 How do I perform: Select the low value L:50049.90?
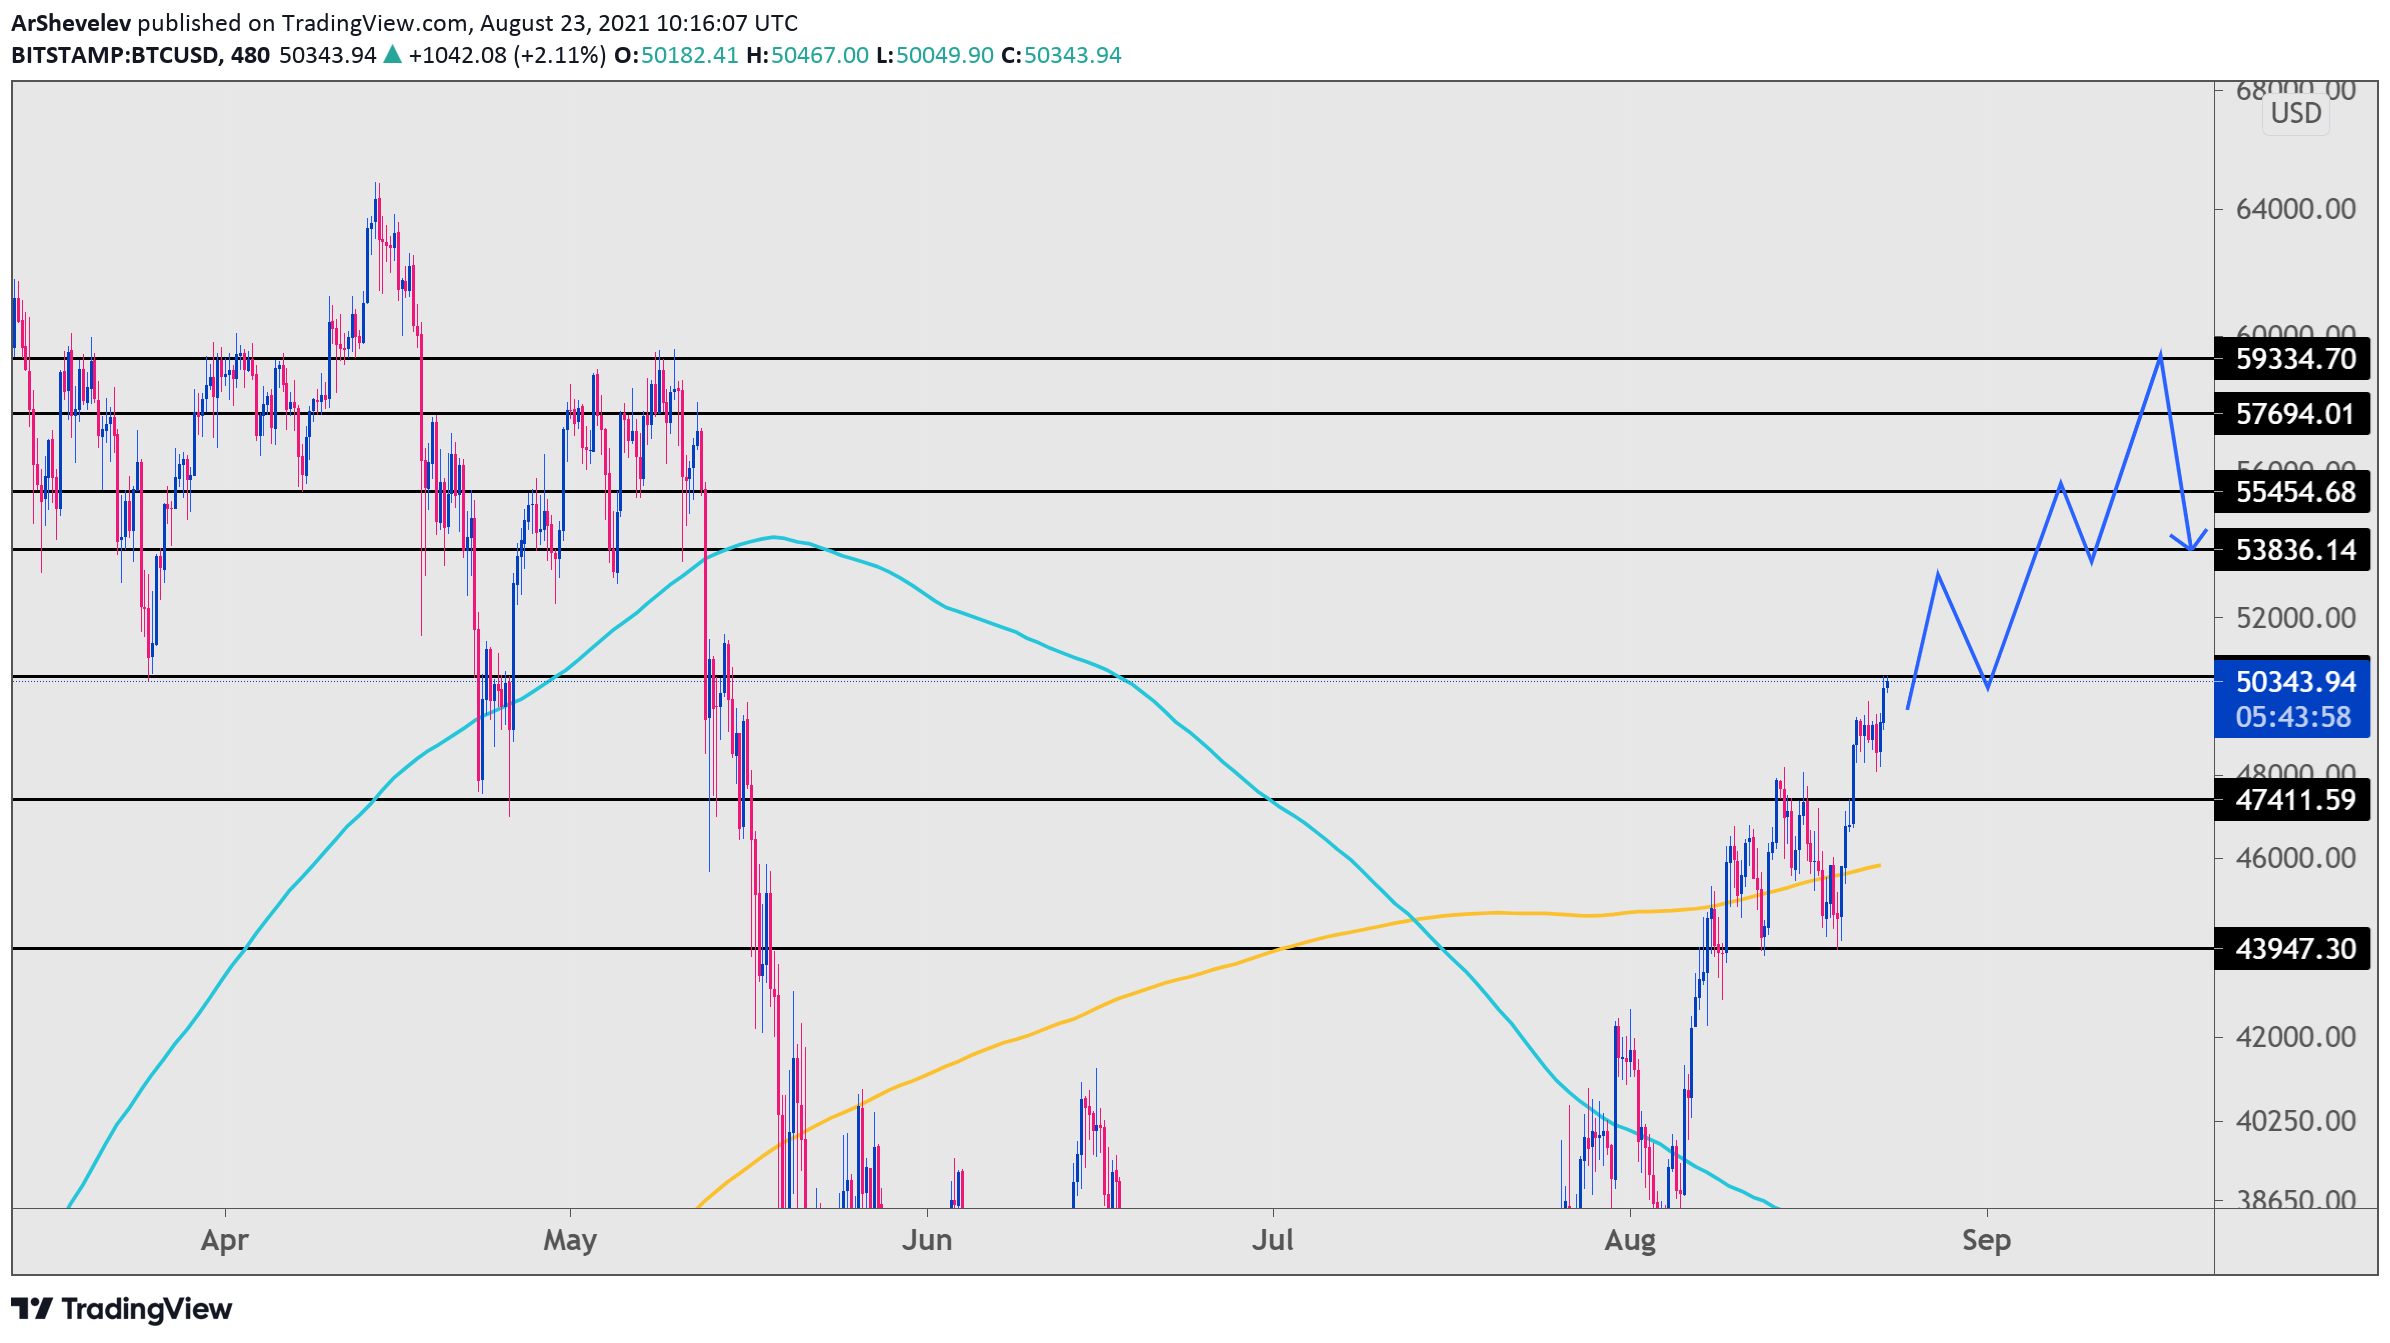tap(935, 55)
